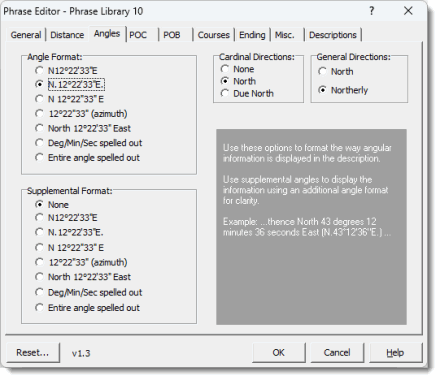
Task: Select Angle Format N.12°22'33"E. with periods
Action: [70, 84]
